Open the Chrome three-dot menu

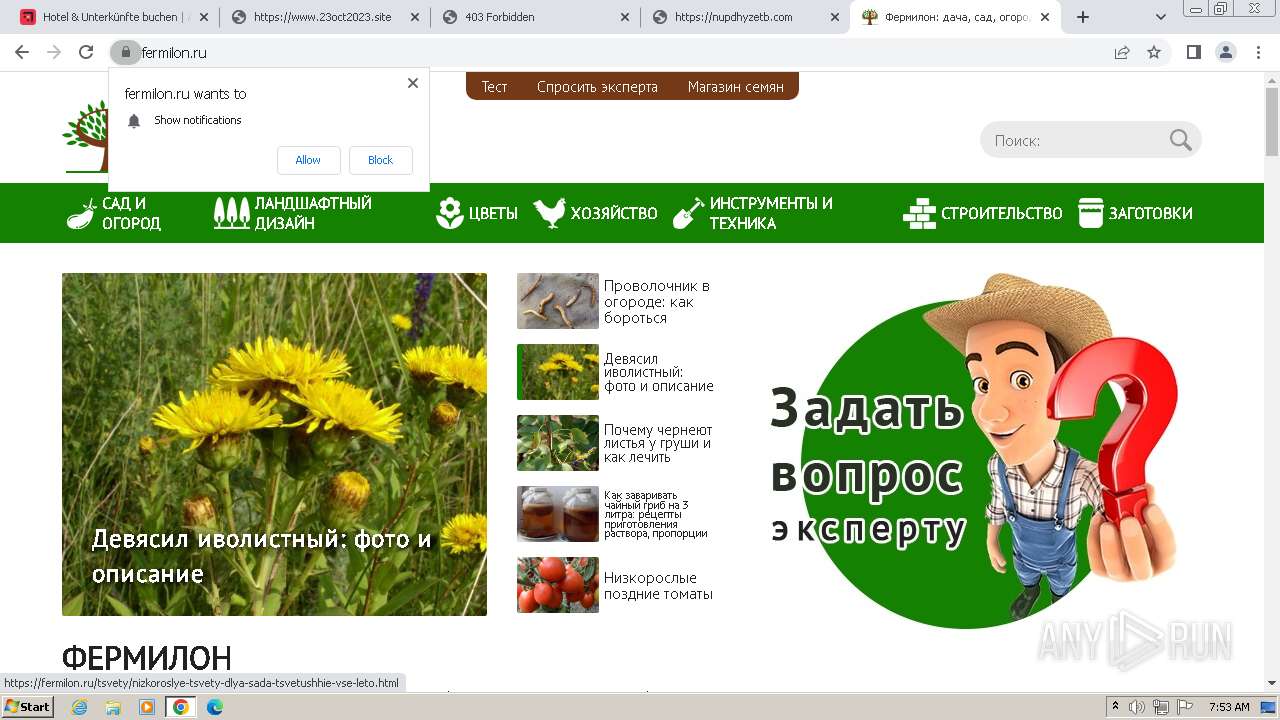tap(1256, 52)
